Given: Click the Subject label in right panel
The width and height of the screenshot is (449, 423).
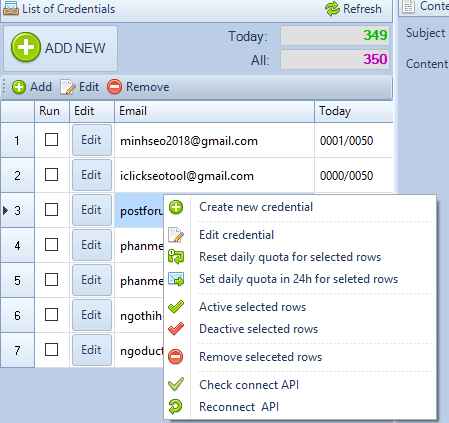Looking at the screenshot, I should 425,33.
